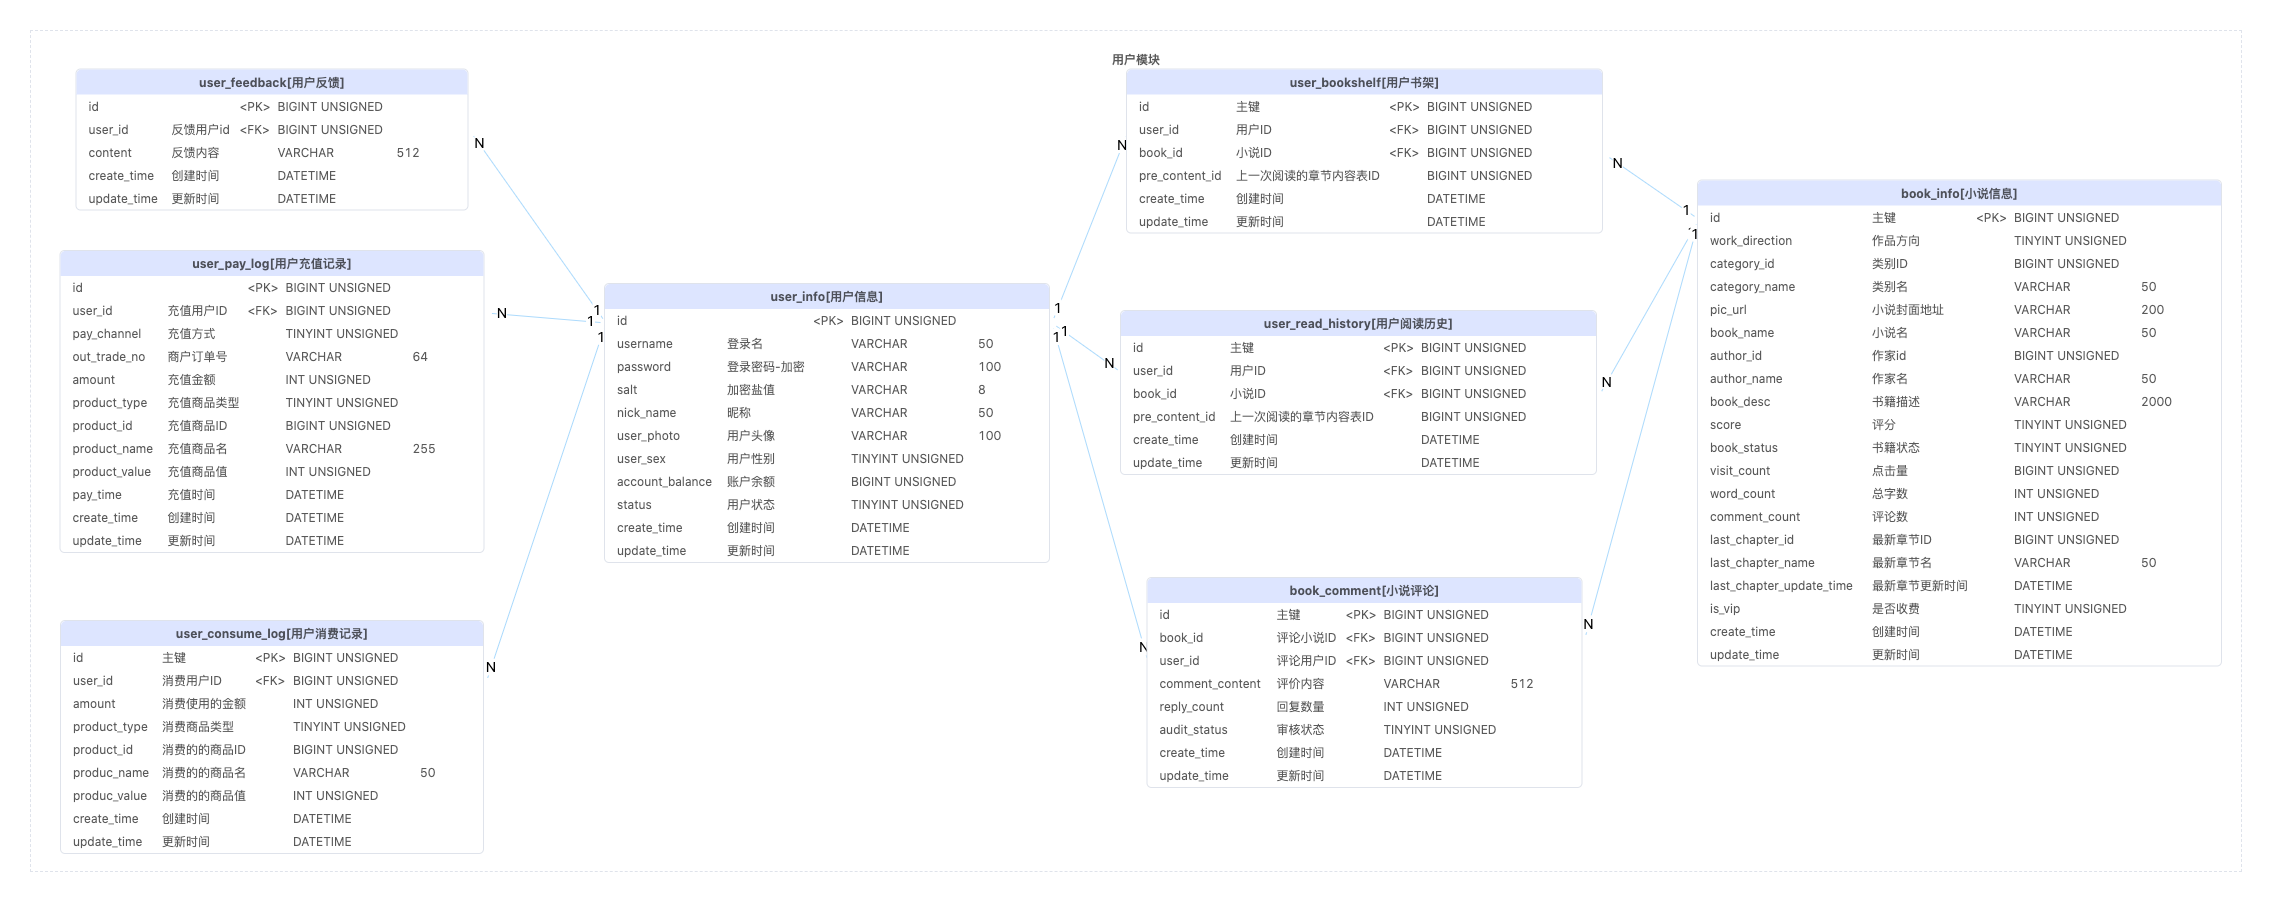The image size is (2271, 901).
Task: Select the book_comment[小说评论] table header
Action: (x=1364, y=591)
